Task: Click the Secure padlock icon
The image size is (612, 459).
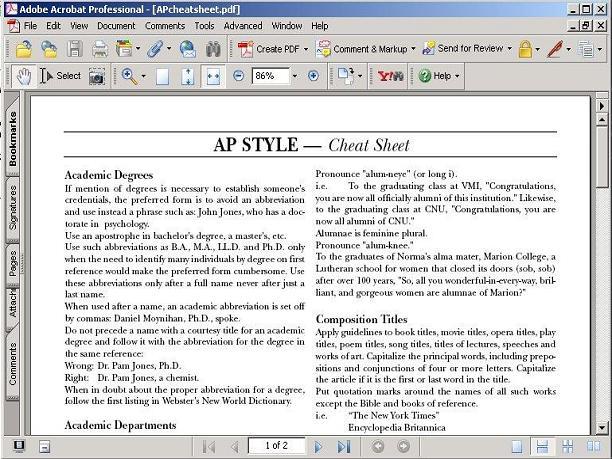Action: point(525,50)
